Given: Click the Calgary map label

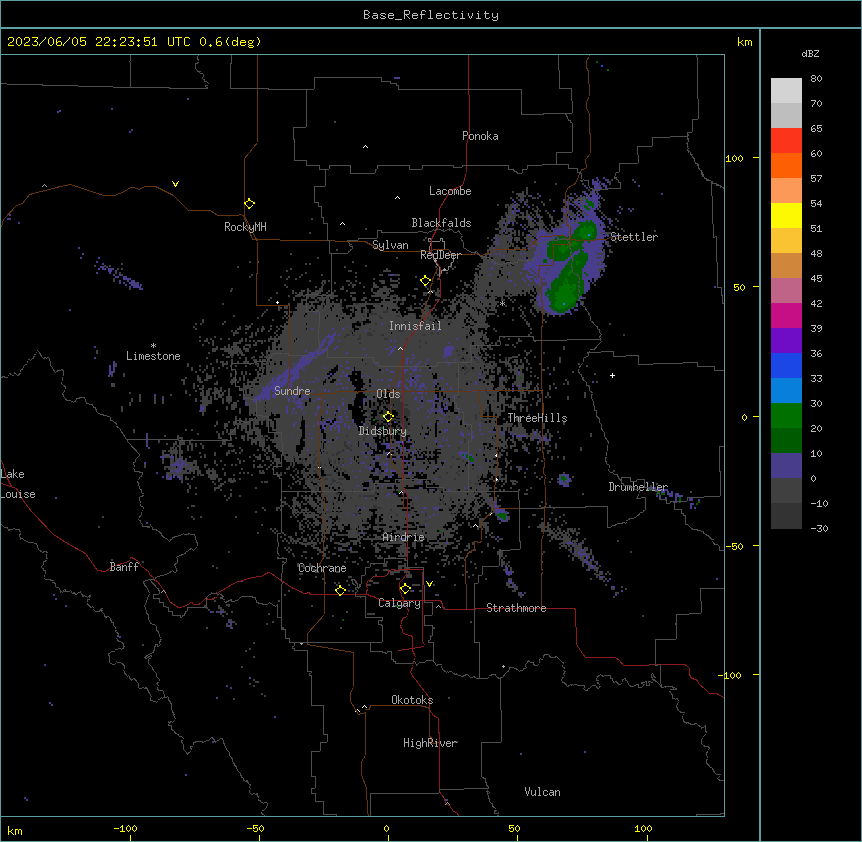Looking at the screenshot, I should coord(399,603).
